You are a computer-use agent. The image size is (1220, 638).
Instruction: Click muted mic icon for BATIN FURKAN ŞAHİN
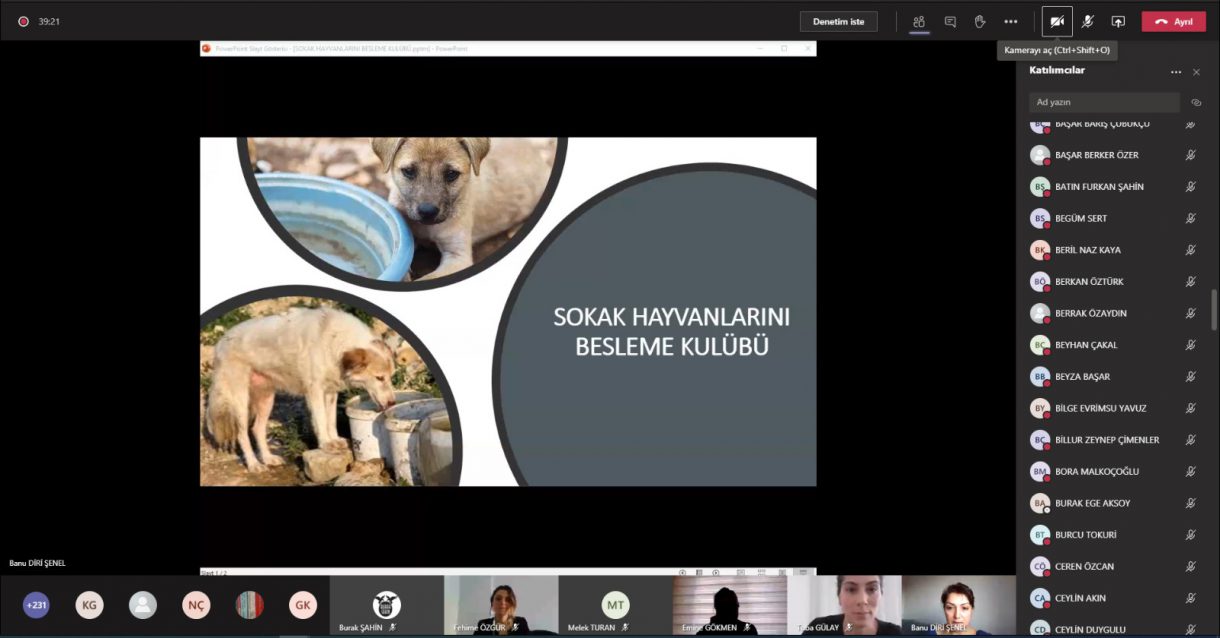point(1190,187)
